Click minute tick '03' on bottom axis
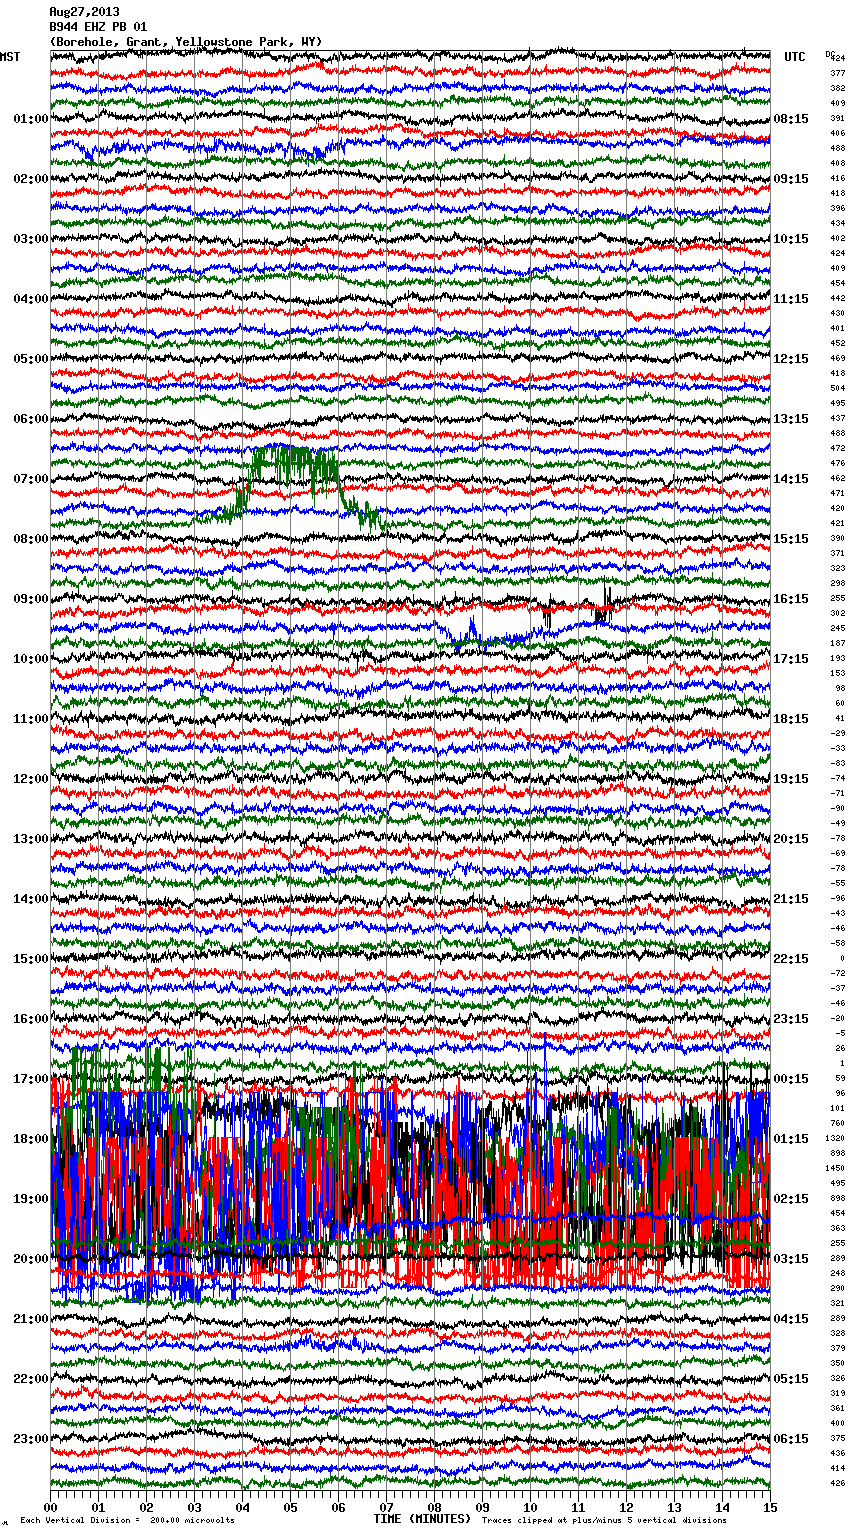The height and width of the screenshot is (1534, 850). tap(194, 1507)
